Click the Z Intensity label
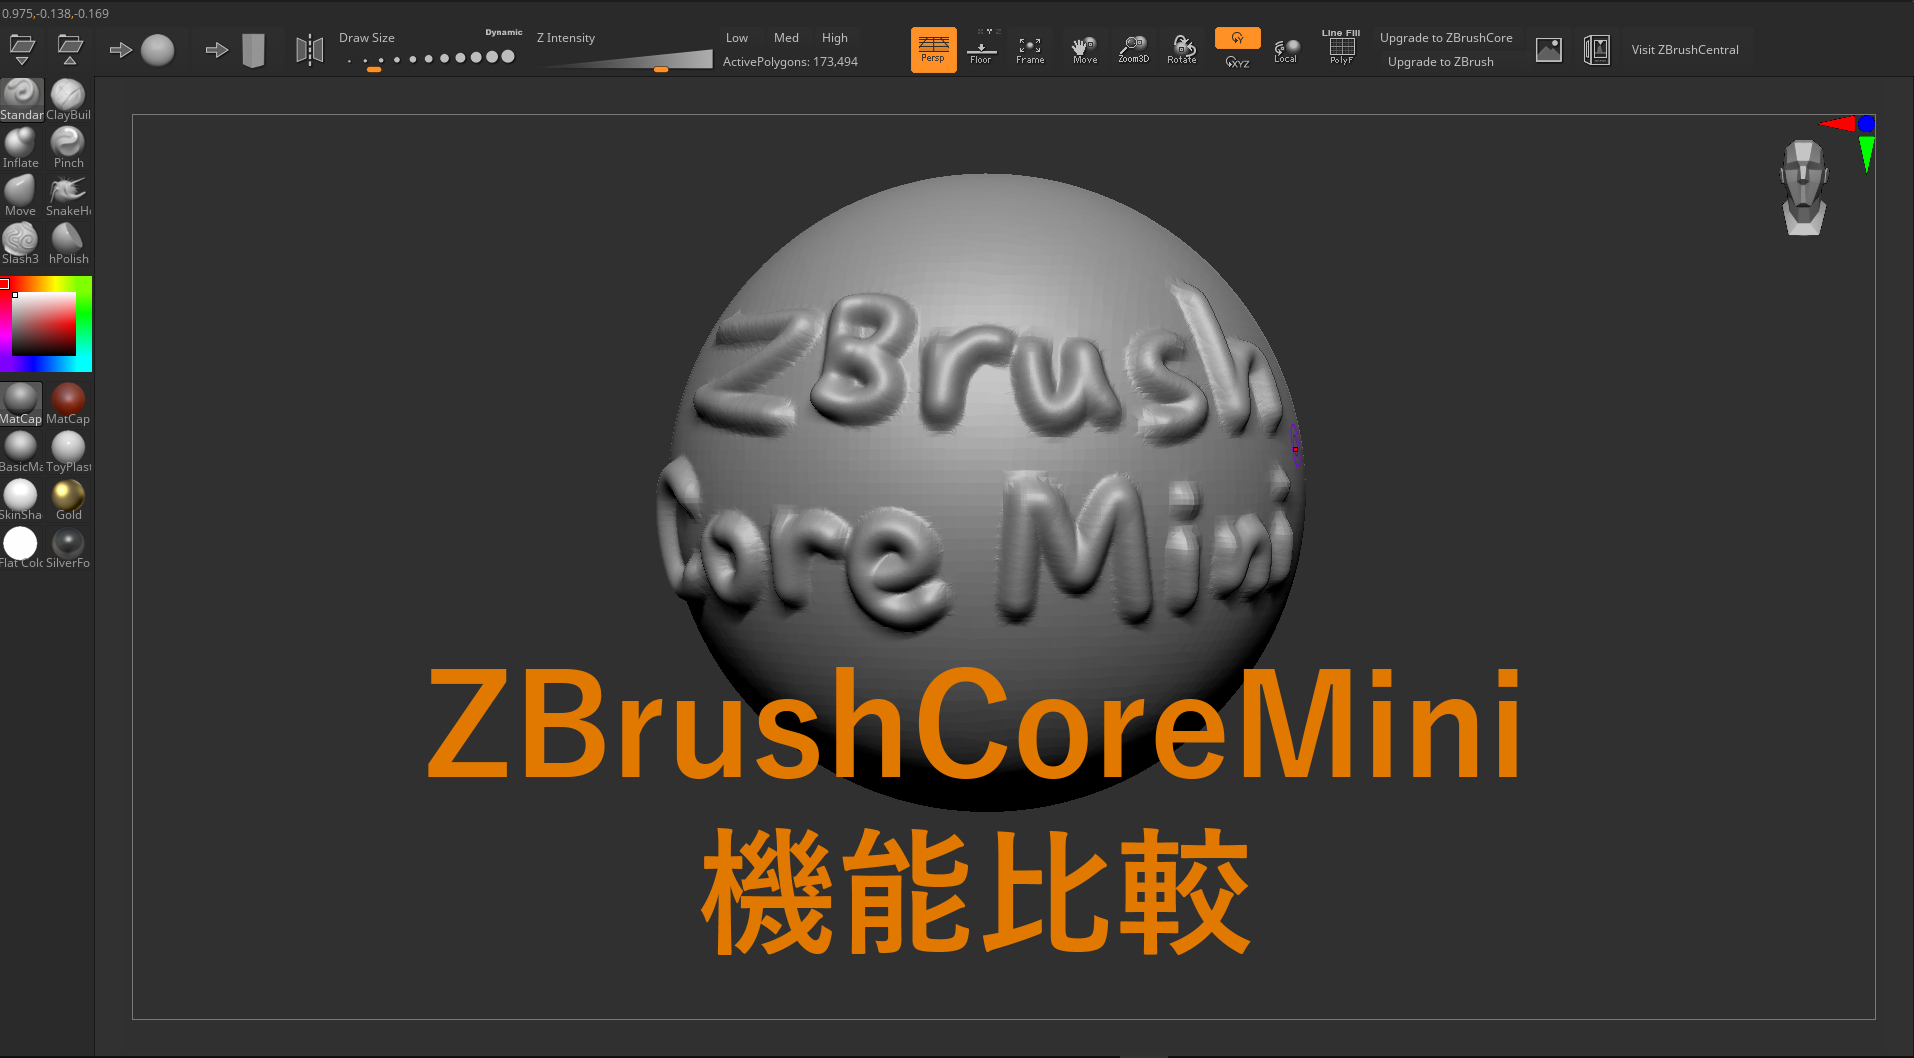The height and width of the screenshot is (1058, 1914). (566, 38)
